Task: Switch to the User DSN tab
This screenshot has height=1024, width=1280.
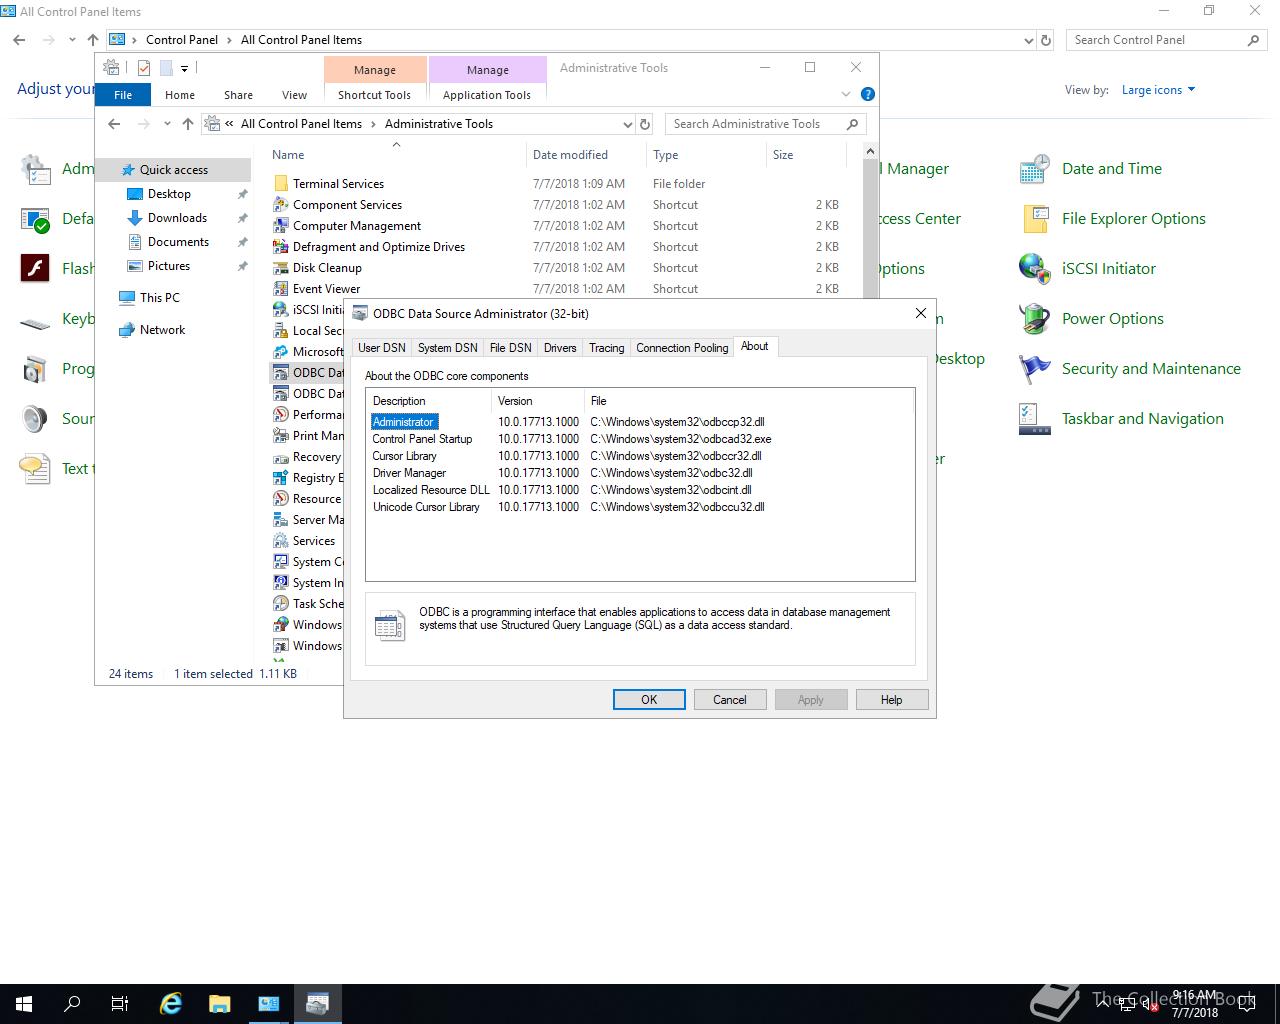Action: (382, 348)
